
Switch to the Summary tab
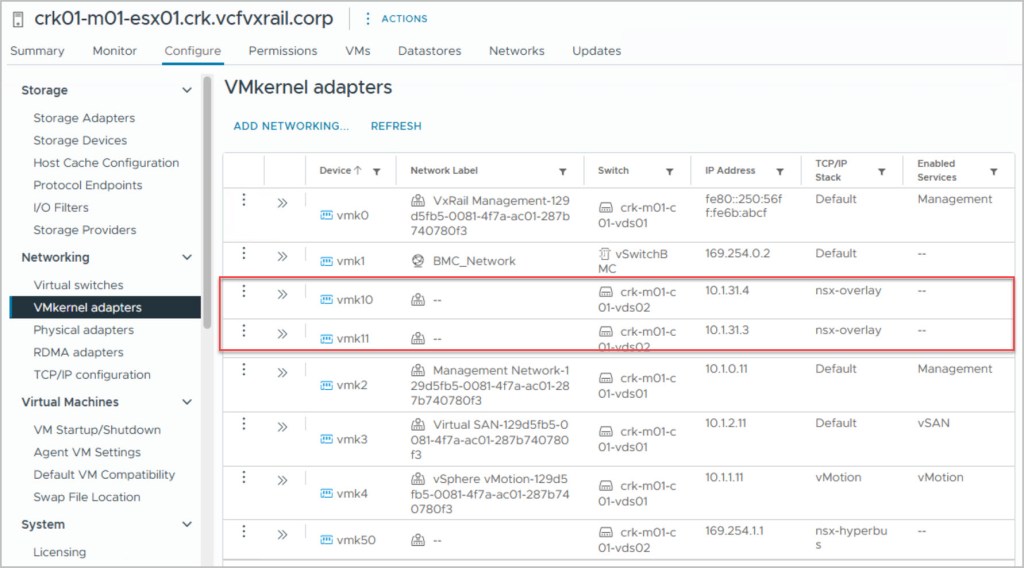click(x=37, y=51)
